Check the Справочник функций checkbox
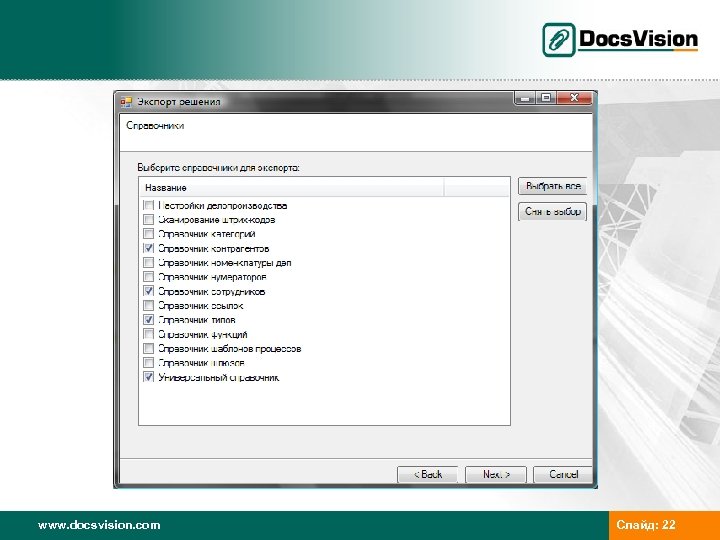This screenshot has width=720, height=540. coord(148,334)
